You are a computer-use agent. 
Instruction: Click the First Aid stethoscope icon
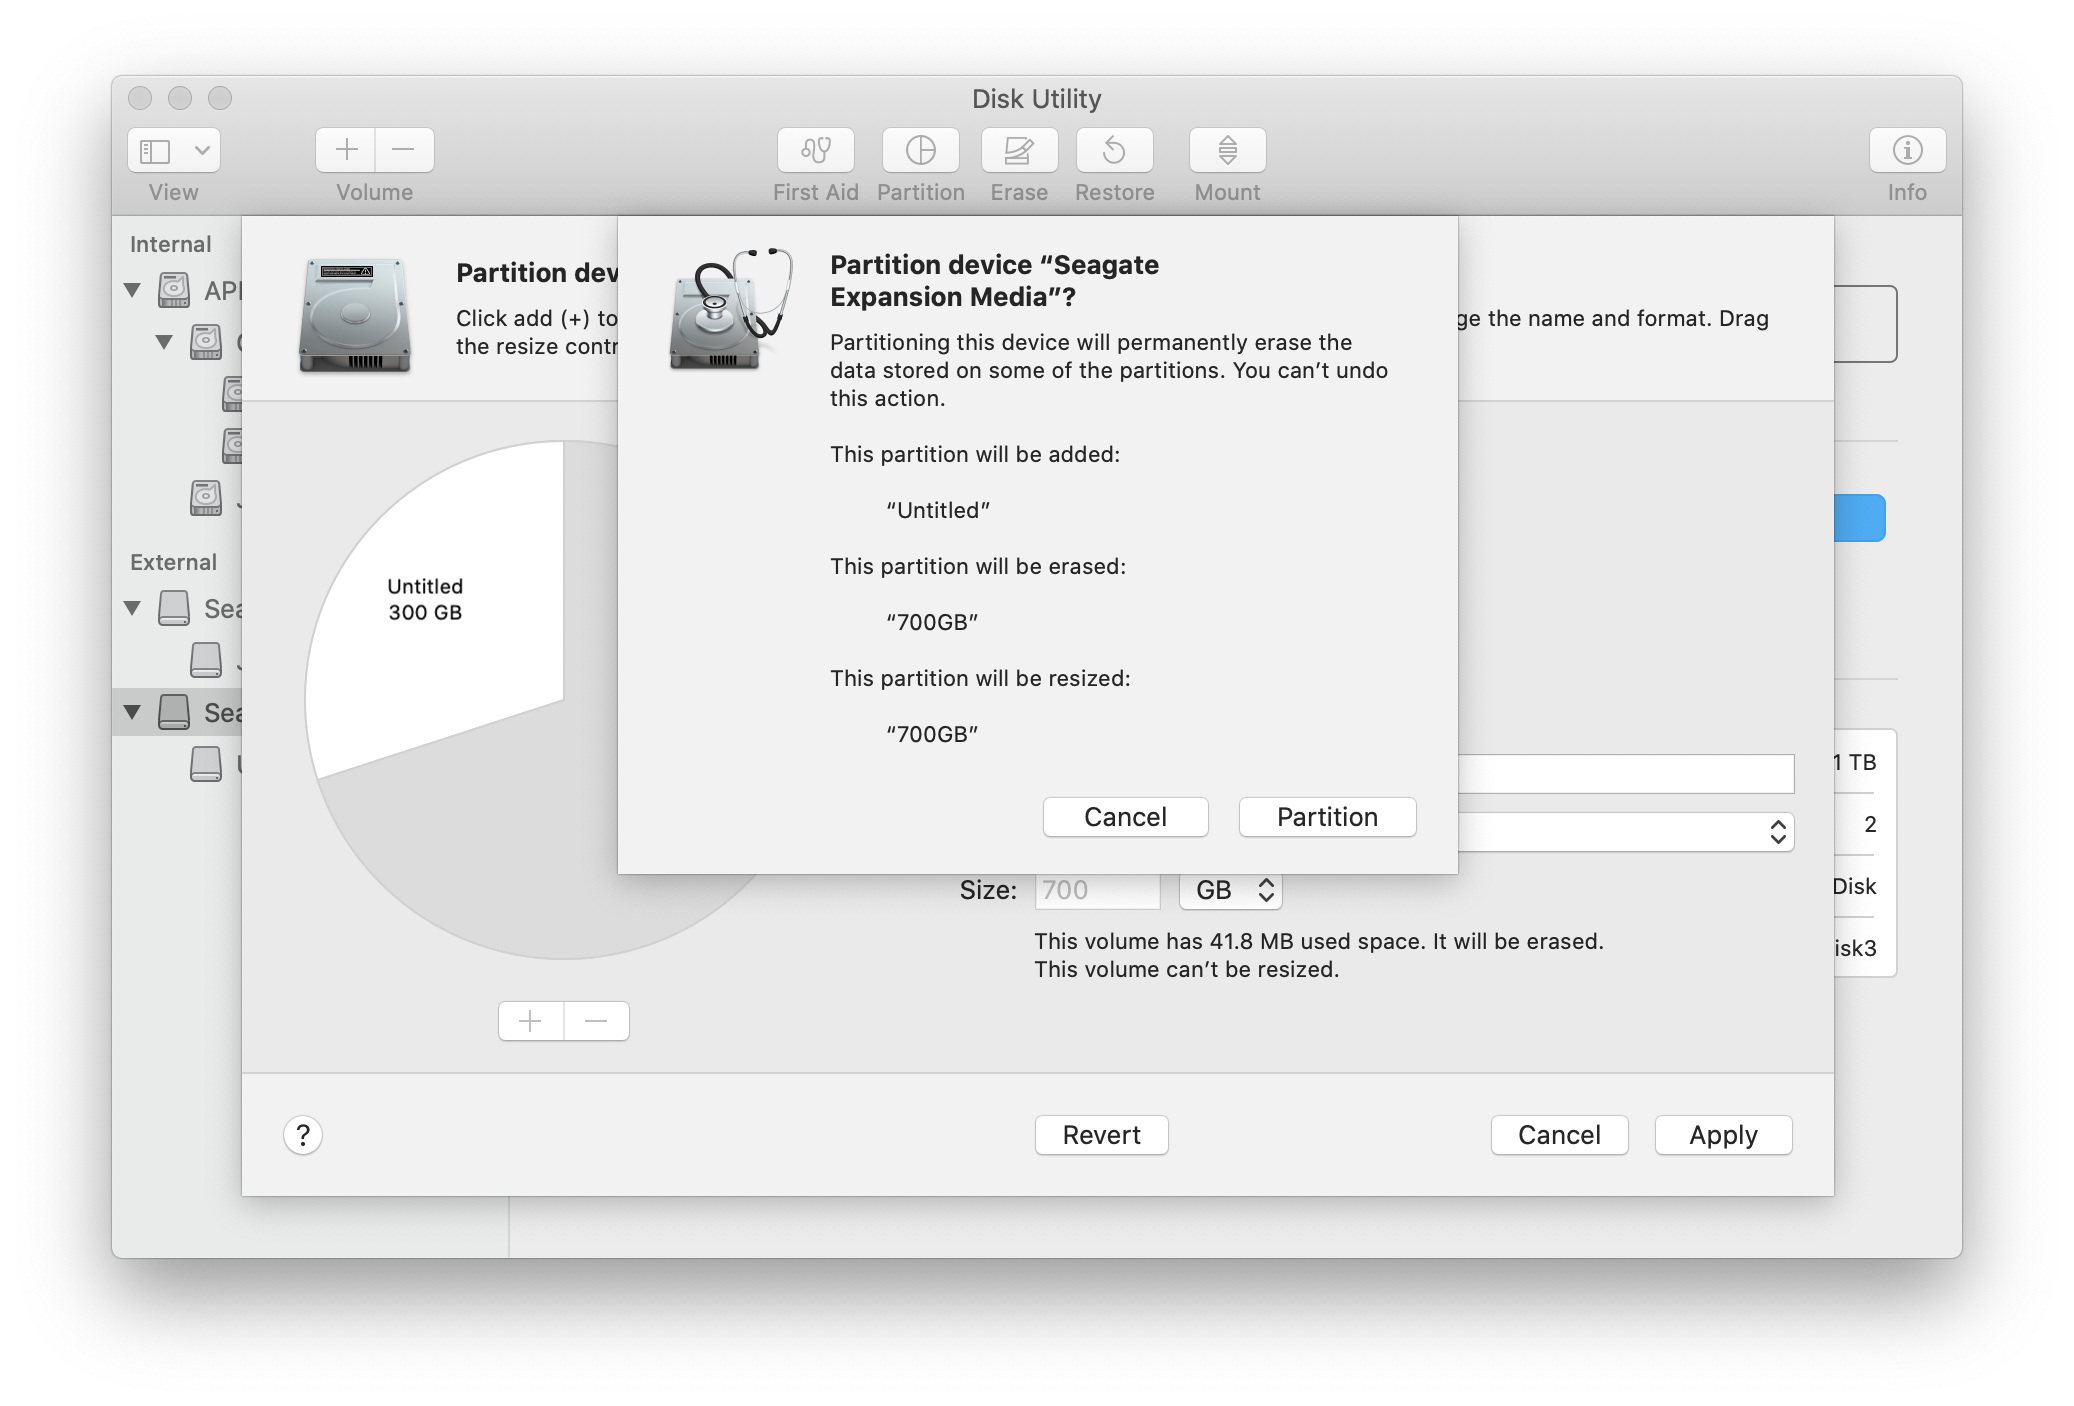tap(815, 150)
